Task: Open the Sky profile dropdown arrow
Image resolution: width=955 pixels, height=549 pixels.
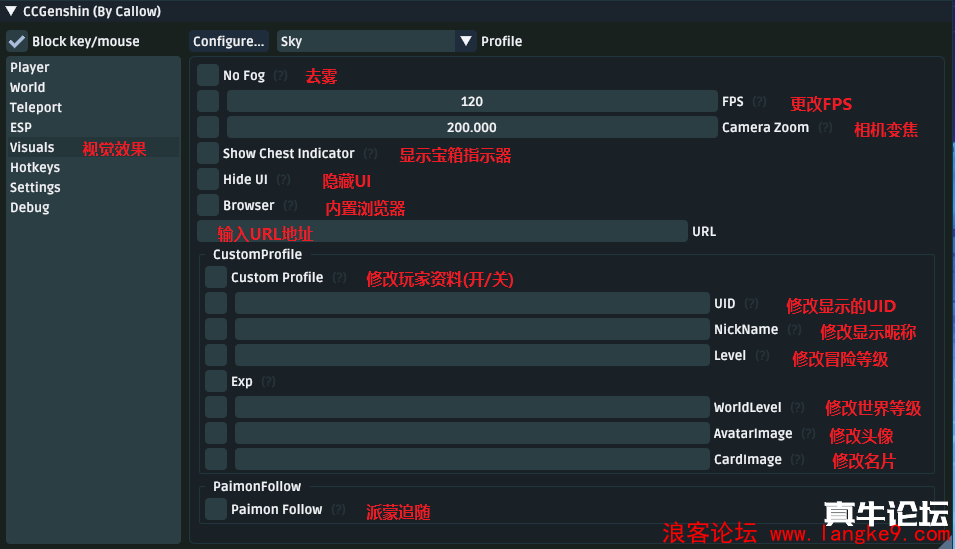Action: click(x=465, y=41)
